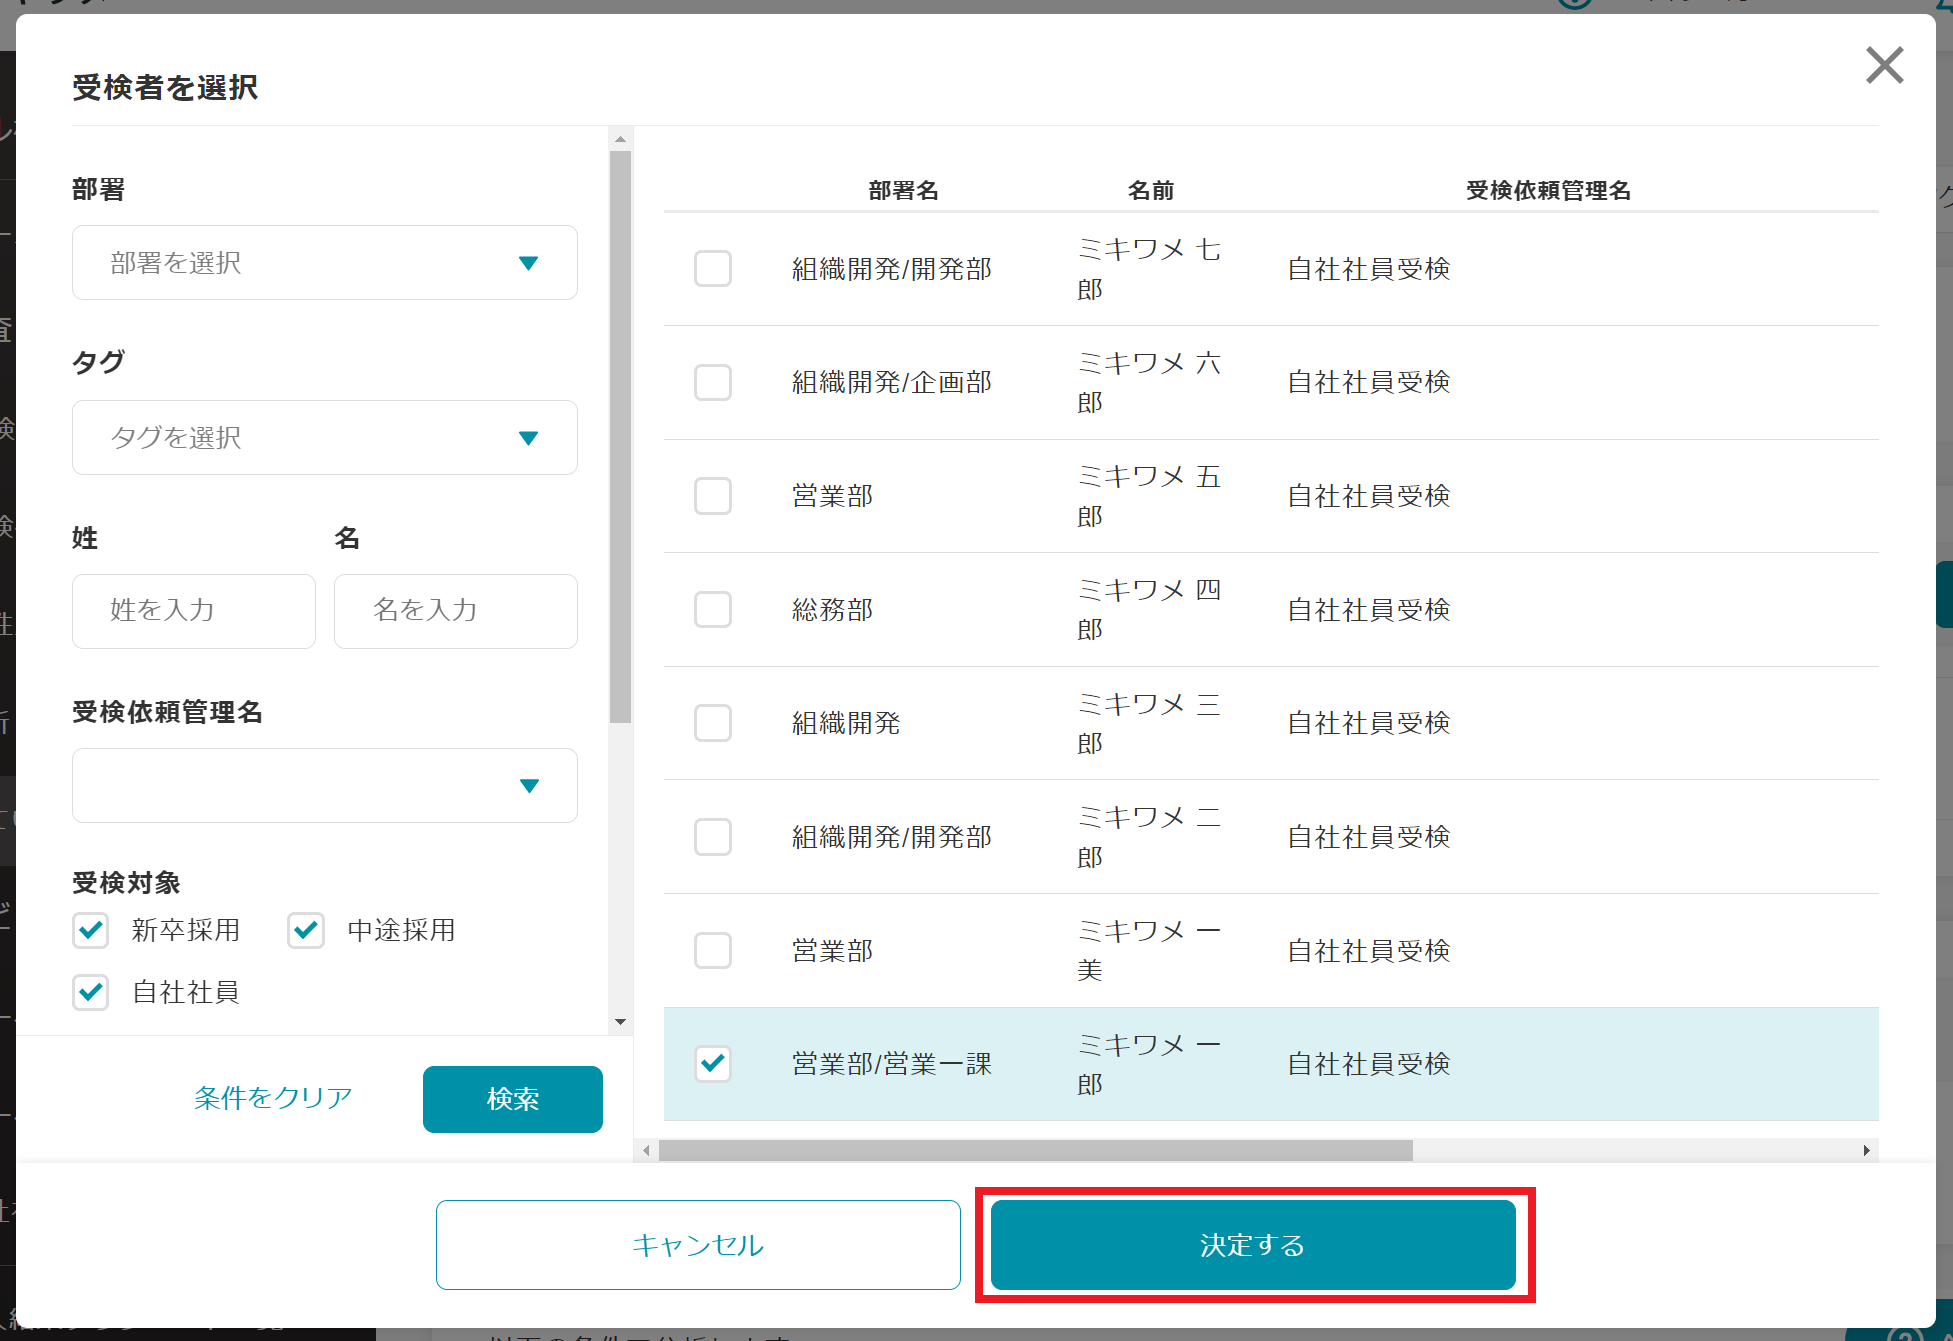This screenshot has height=1341, width=1953.
Task: Uncheck the 中途採用 option
Action: click(305, 930)
